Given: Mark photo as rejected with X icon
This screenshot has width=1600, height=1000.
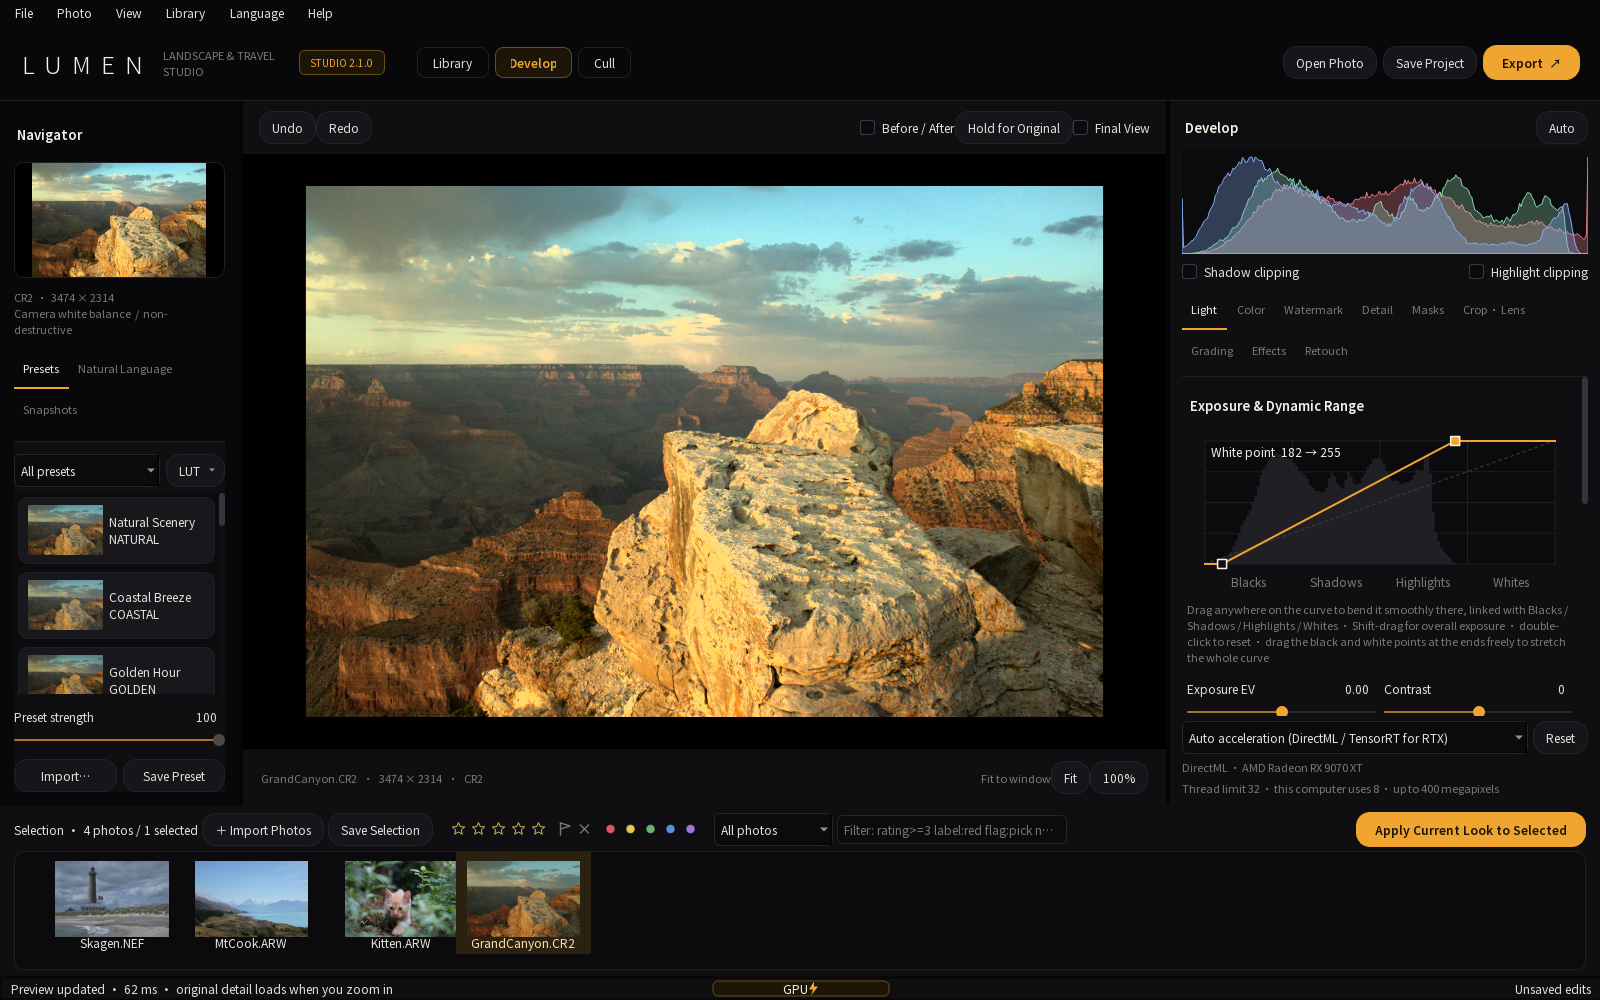Looking at the screenshot, I should pos(585,829).
